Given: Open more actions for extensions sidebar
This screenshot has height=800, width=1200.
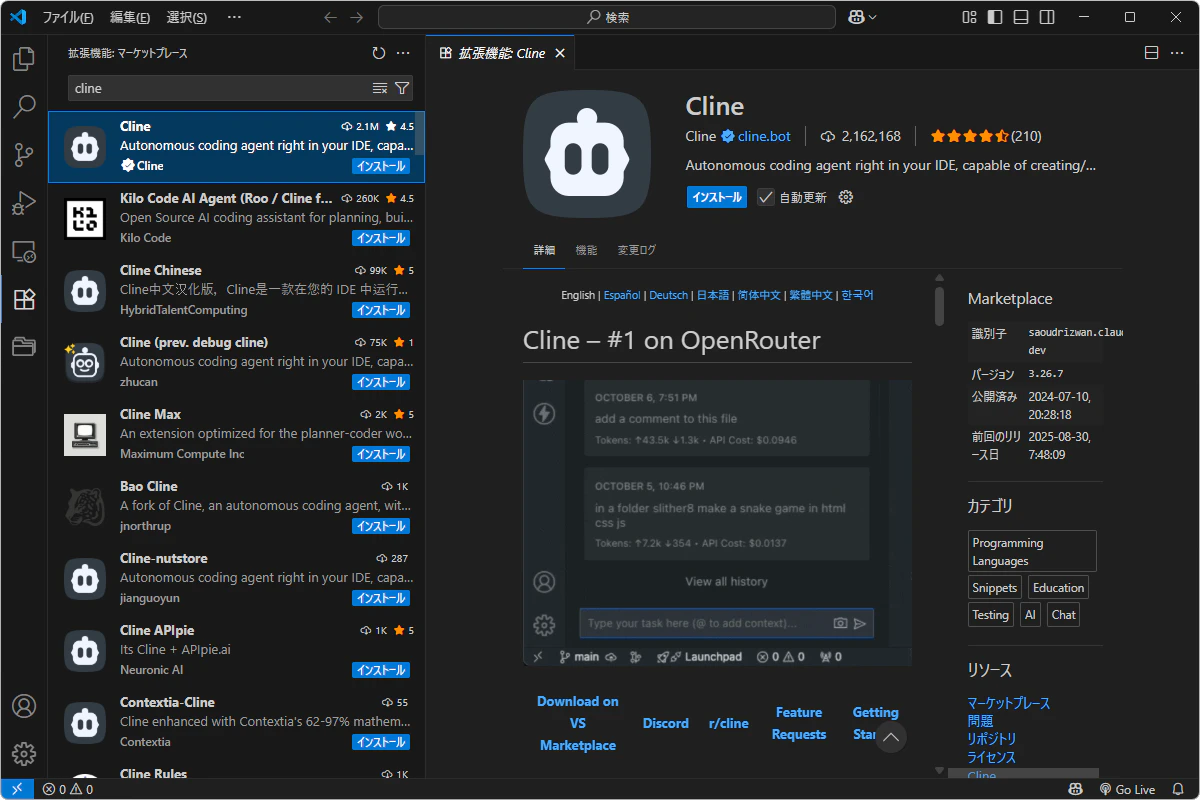Looking at the screenshot, I should pyautogui.click(x=403, y=53).
